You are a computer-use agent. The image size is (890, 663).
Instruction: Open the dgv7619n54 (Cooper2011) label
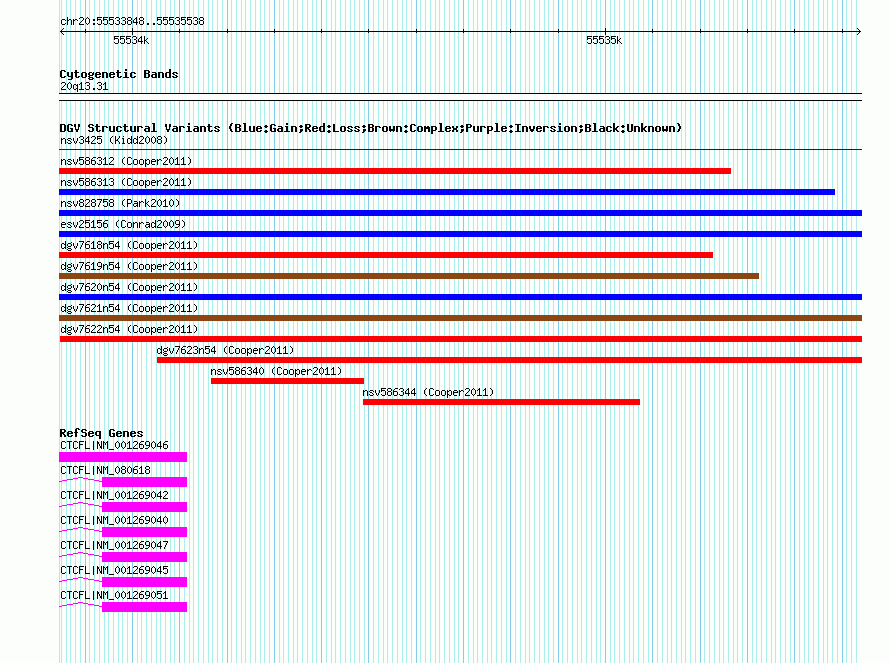(x=129, y=266)
